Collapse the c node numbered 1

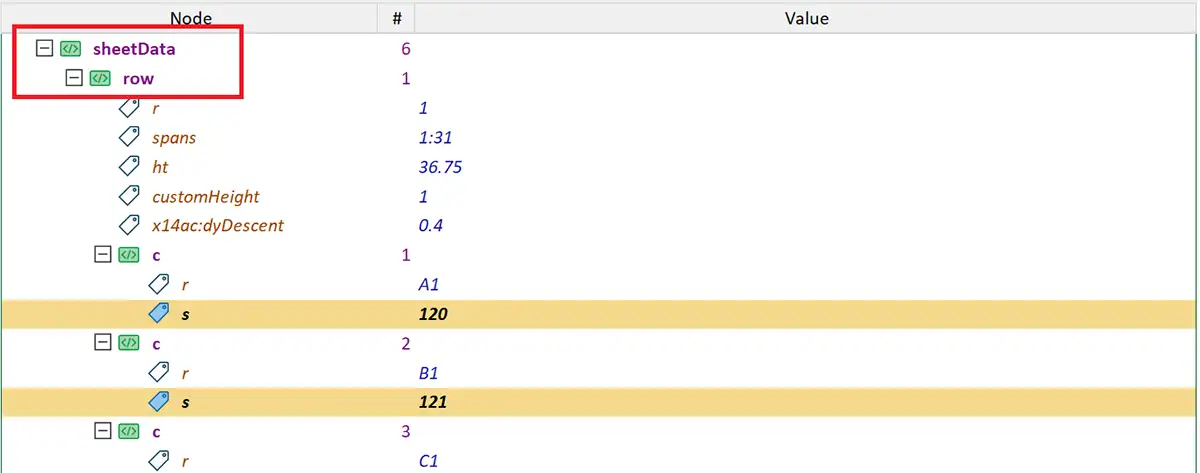102,255
